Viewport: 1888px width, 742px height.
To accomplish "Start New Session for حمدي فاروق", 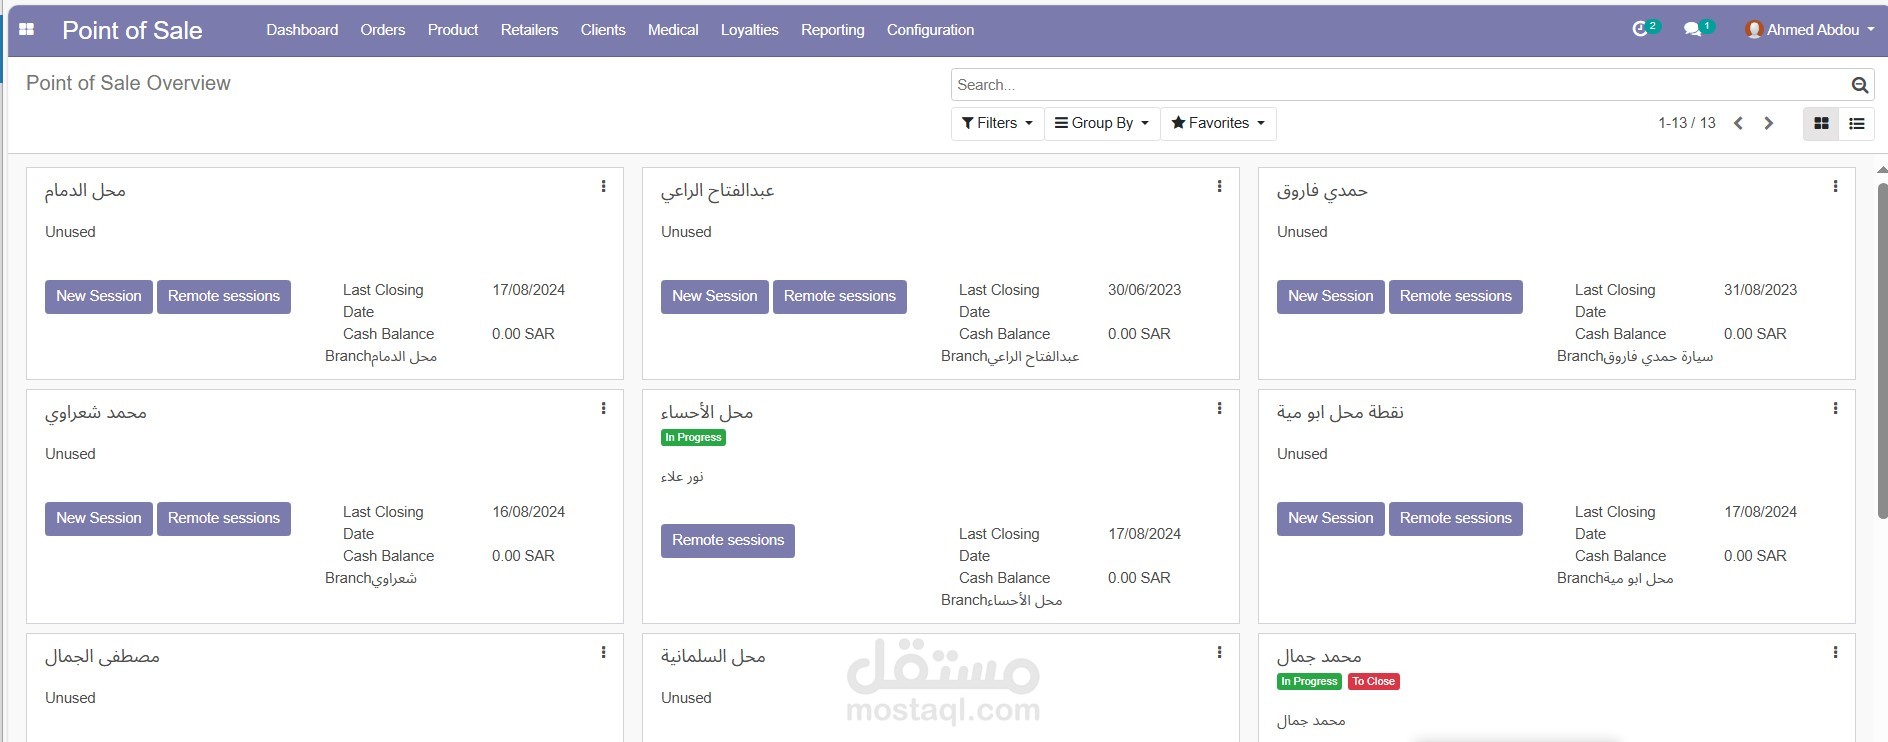I will click(x=1331, y=296).
